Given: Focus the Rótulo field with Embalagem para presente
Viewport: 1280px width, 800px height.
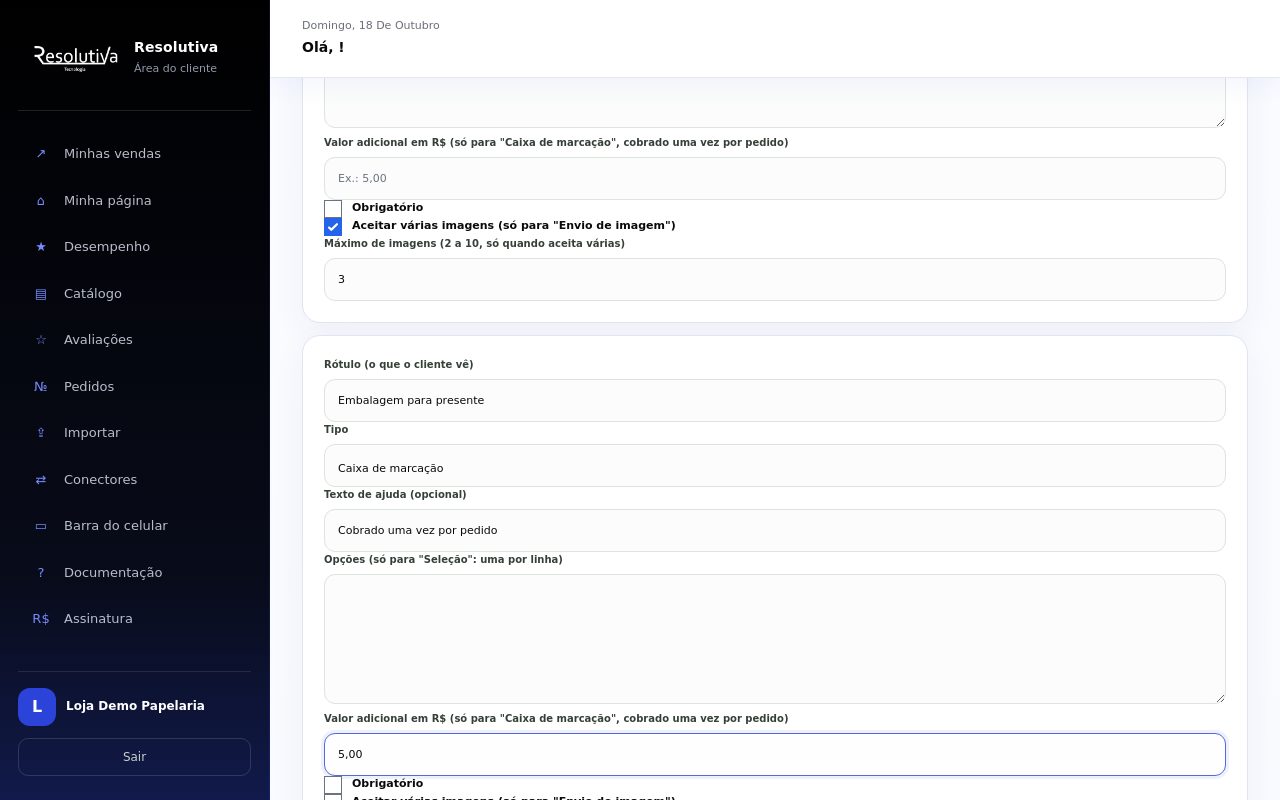Looking at the screenshot, I should (x=775, y=400).
